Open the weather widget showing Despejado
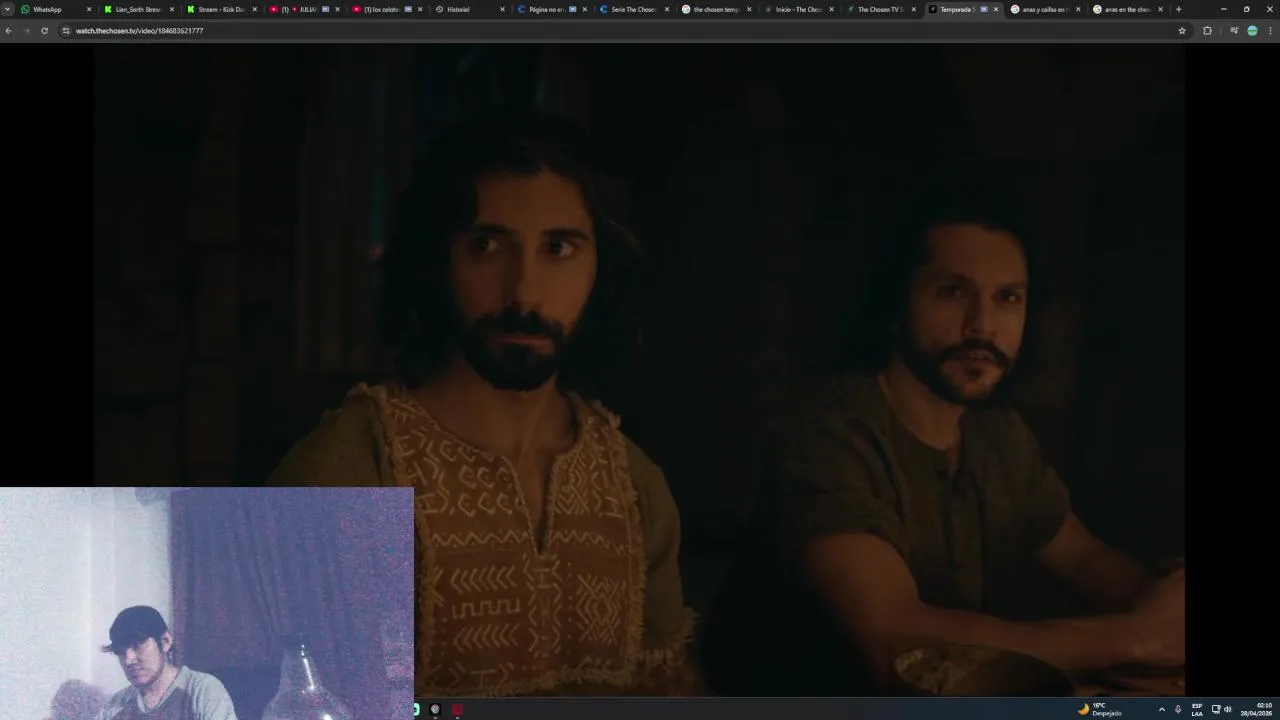 [1100, 709]
